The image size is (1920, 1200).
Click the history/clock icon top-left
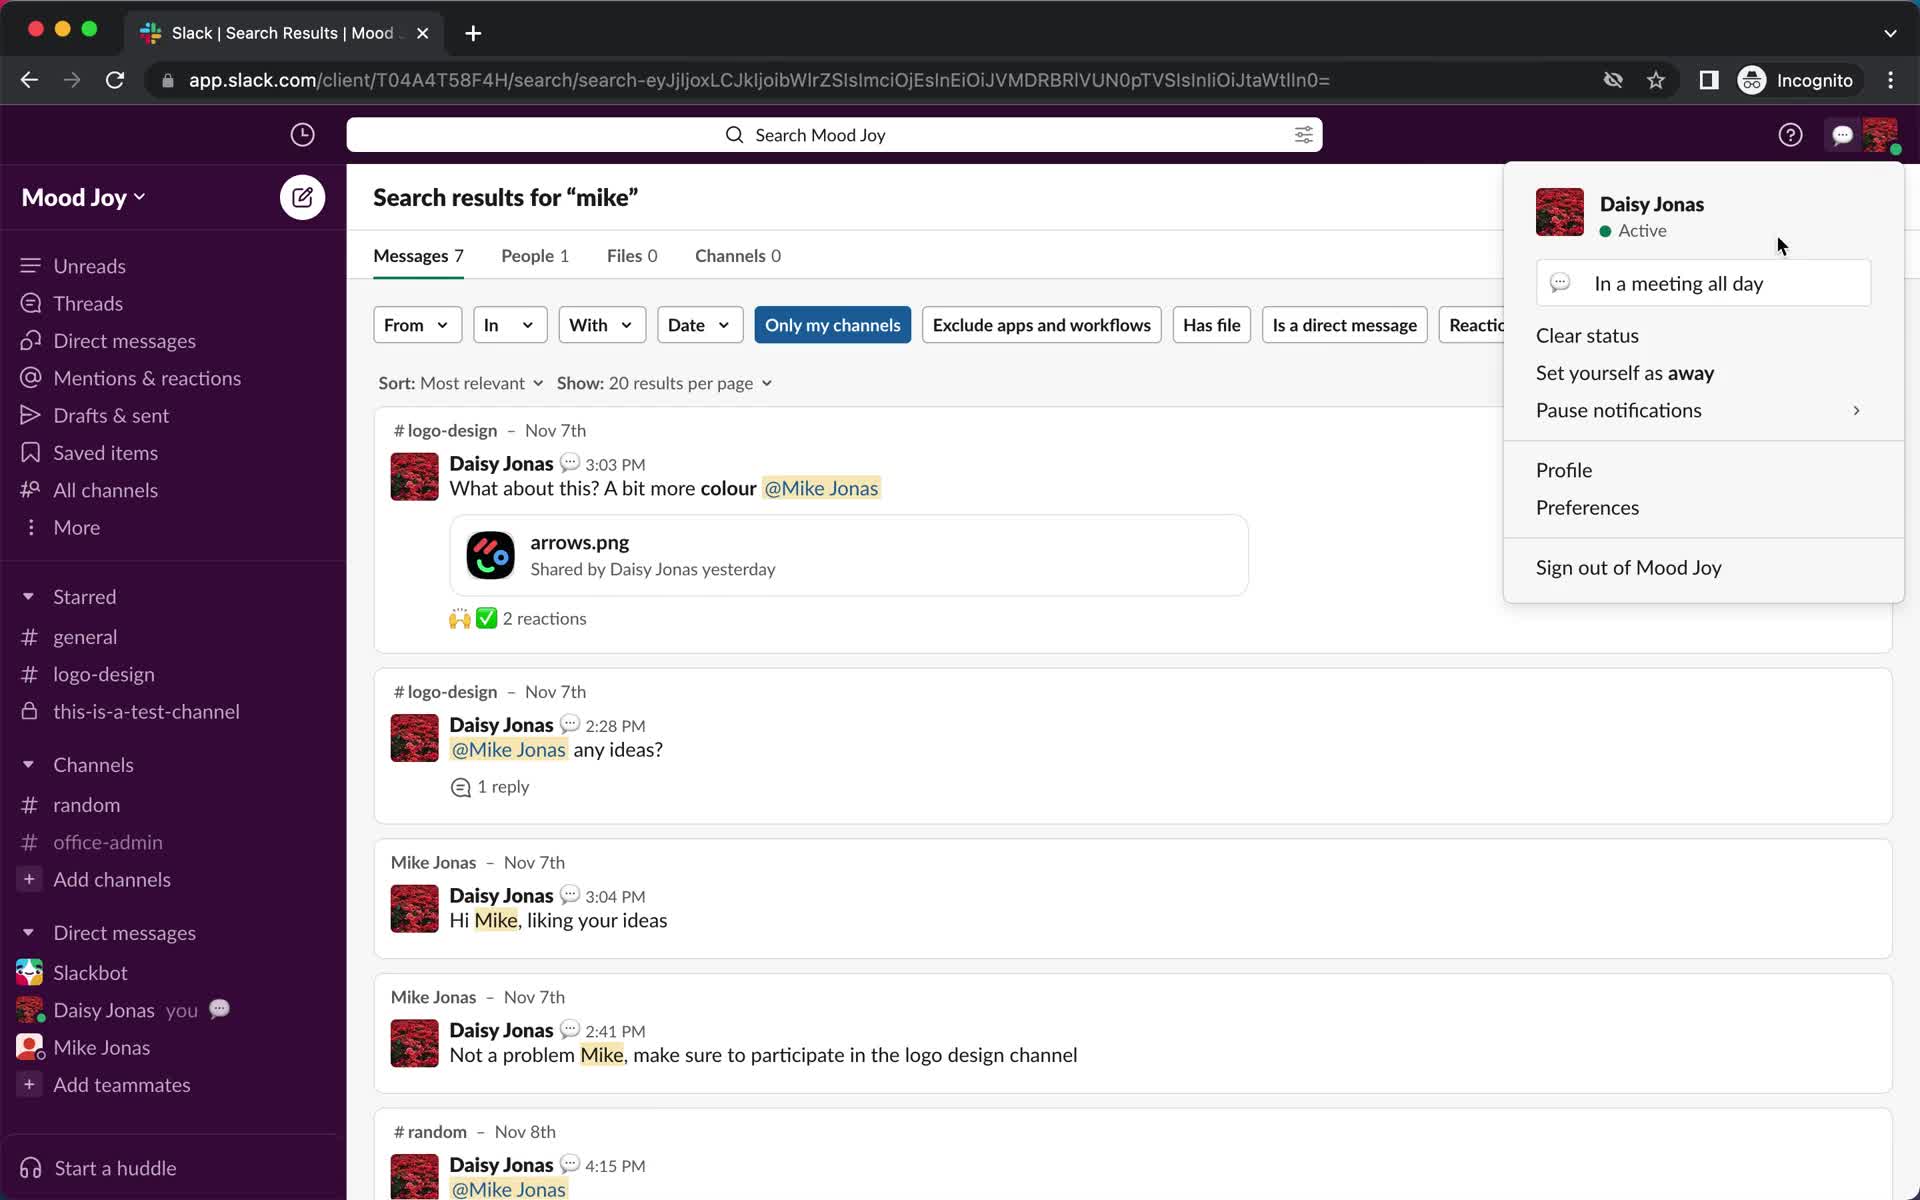click(303, 134)
